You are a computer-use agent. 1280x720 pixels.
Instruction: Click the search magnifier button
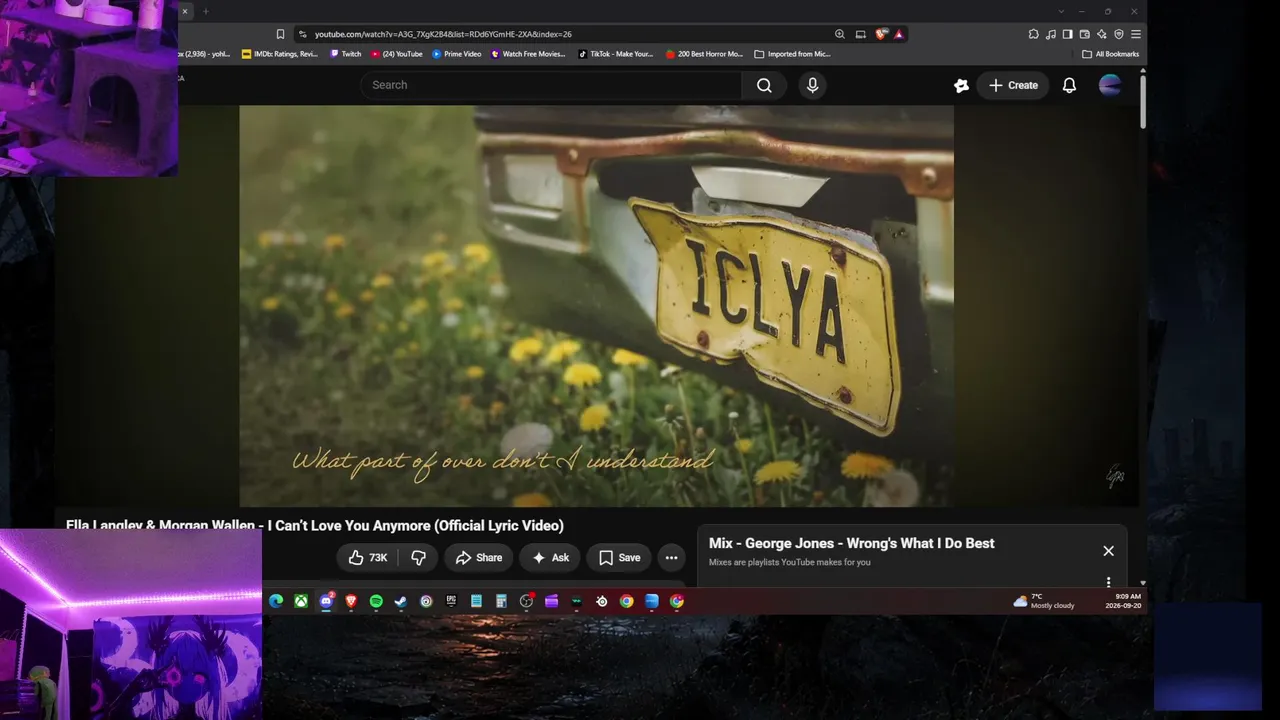coord(764,85)
